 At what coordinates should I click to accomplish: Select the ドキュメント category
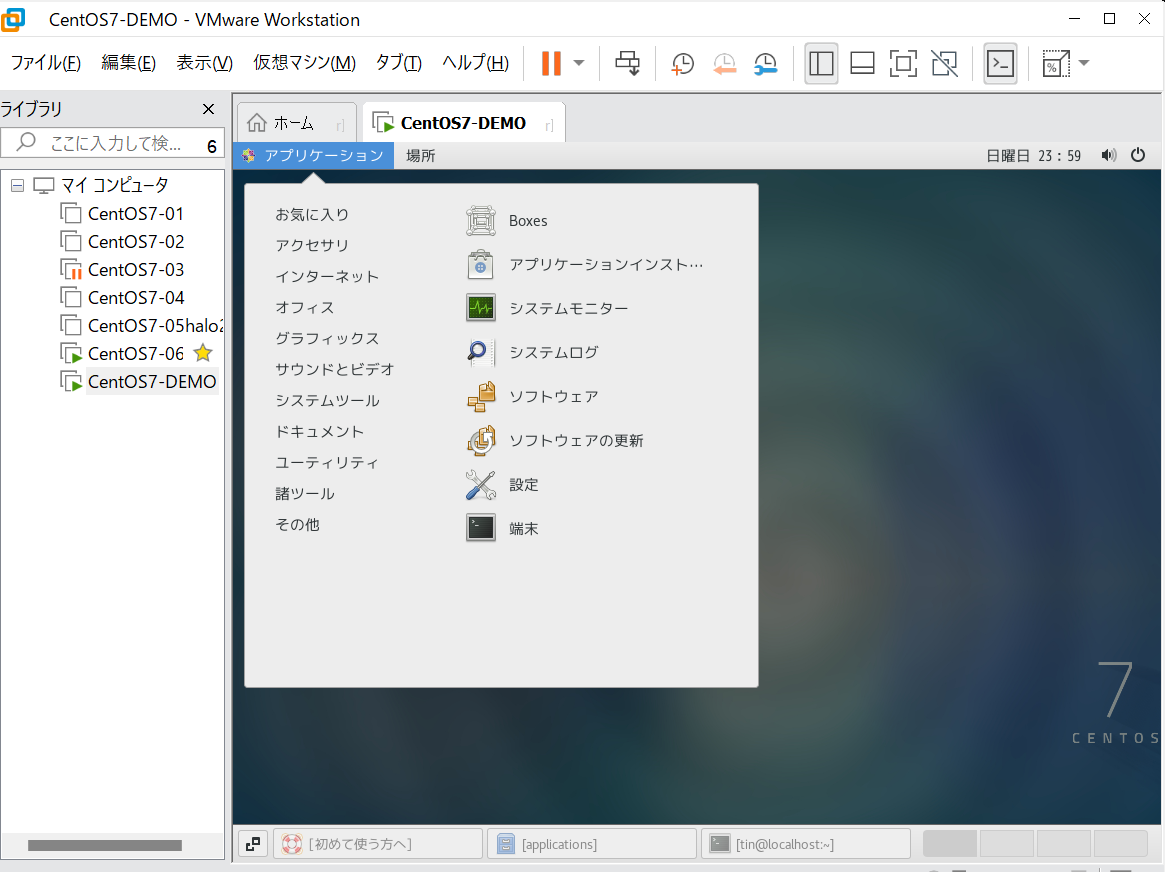319,432
